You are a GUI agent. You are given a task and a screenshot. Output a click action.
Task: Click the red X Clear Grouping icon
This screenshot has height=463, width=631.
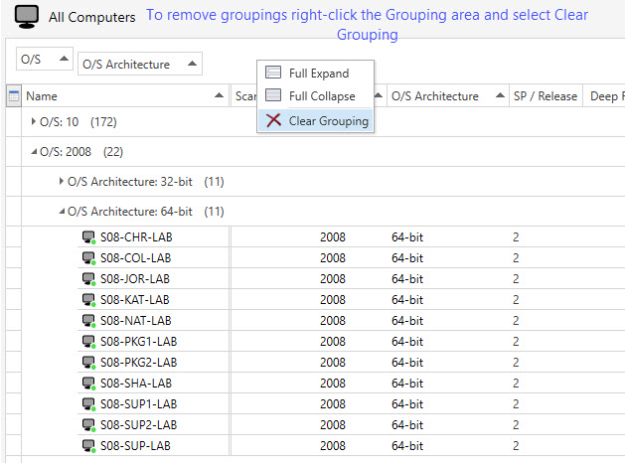(x=274, y=120)
